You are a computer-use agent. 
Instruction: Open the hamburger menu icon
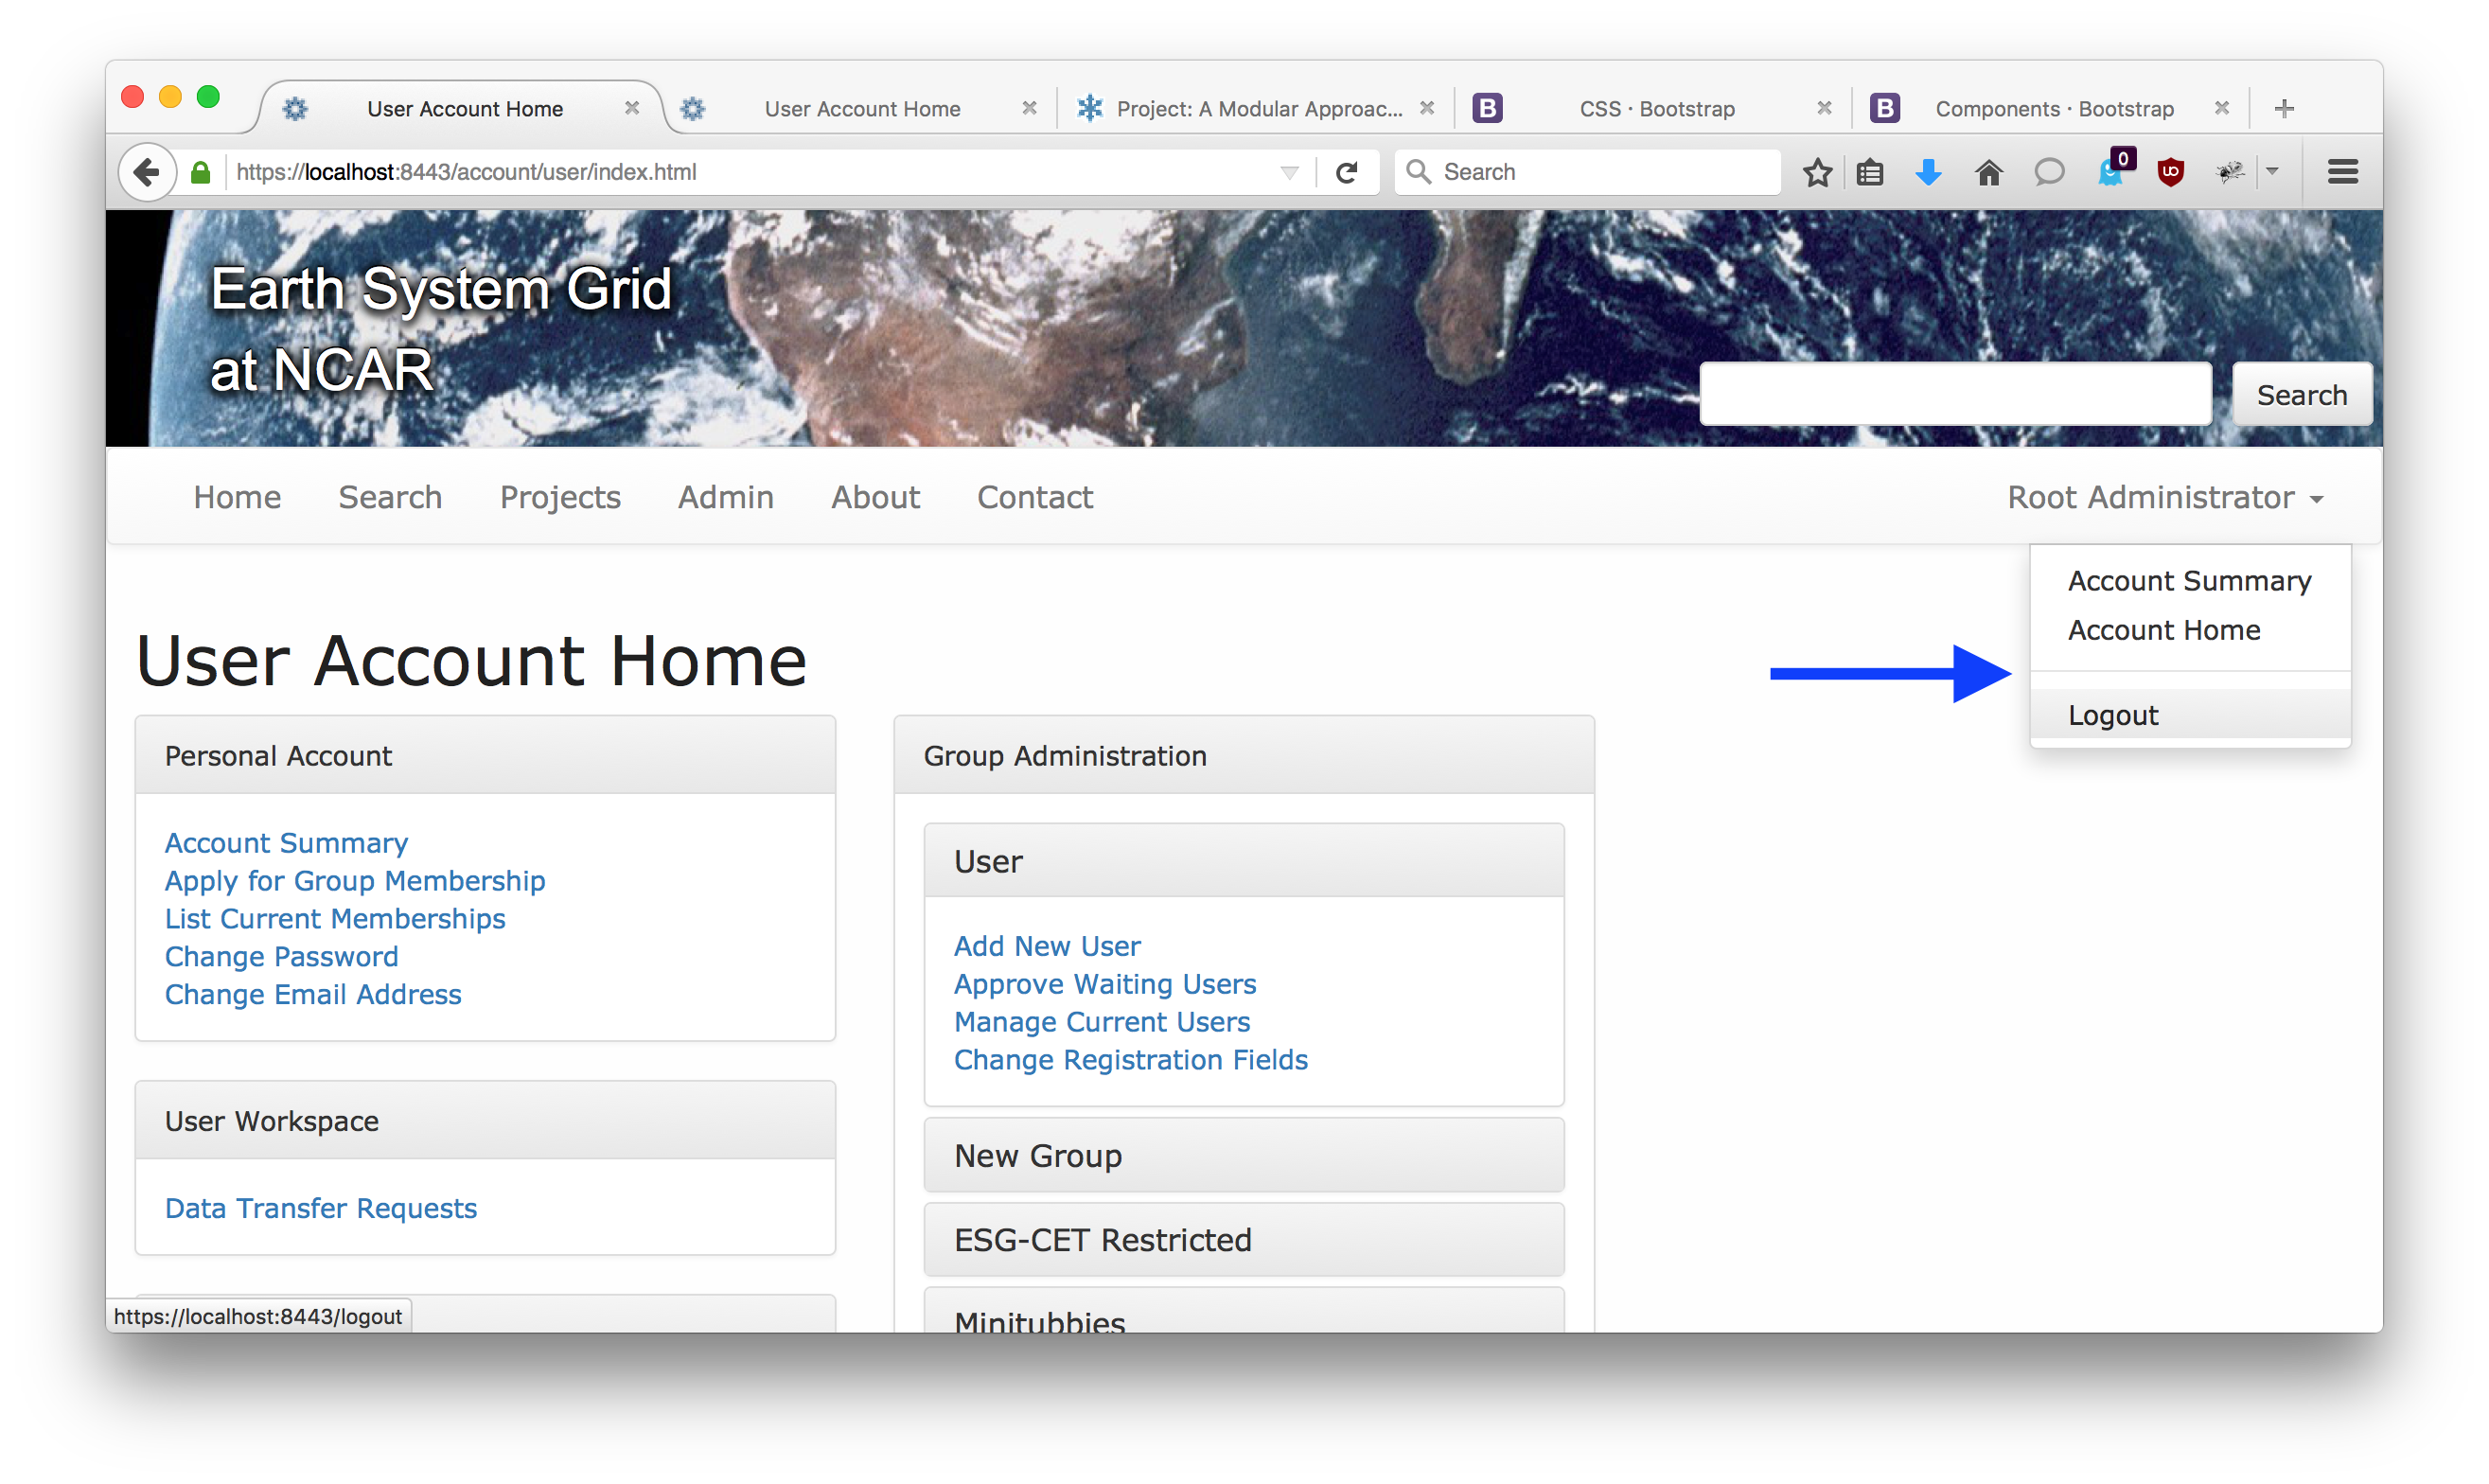coord(2342,172)
